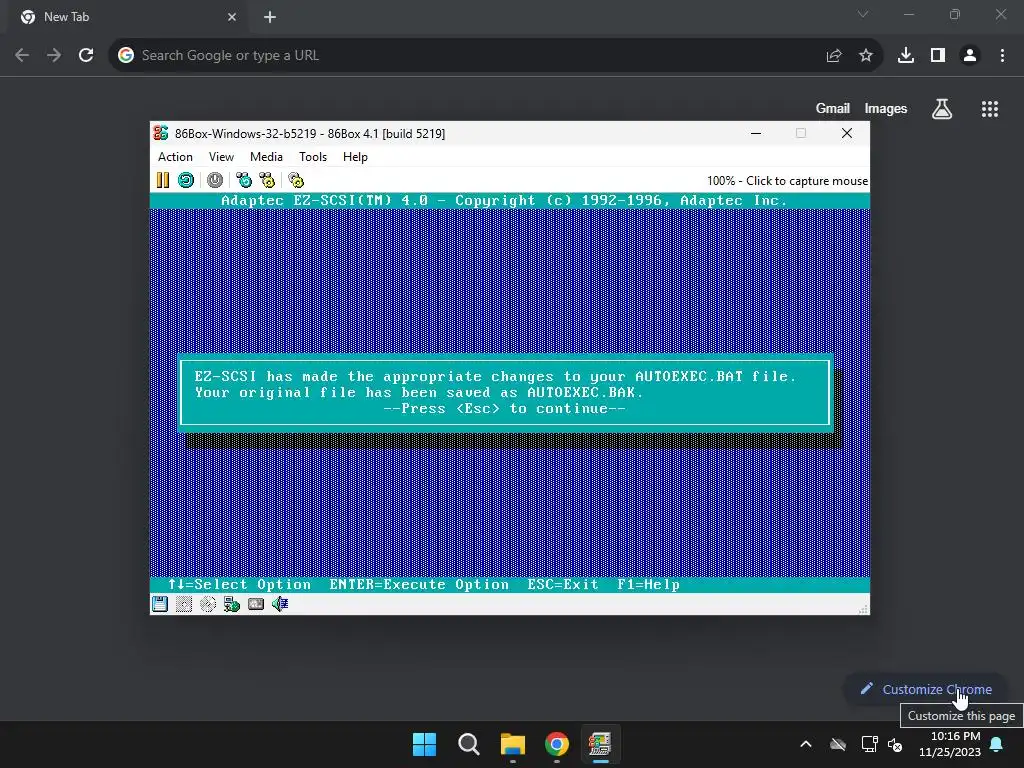
Task: Toggle Chrome side panel icon
Action: point(938,56)
